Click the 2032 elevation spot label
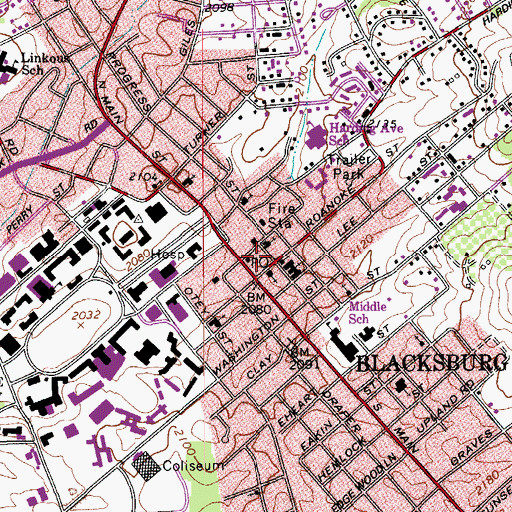 tap(86, 315)
